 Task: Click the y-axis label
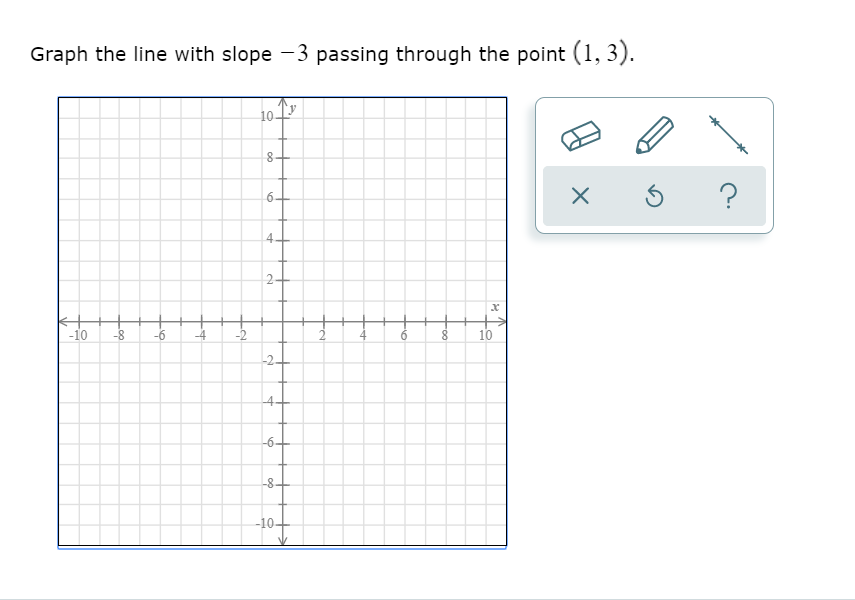[x=293, y=110]
